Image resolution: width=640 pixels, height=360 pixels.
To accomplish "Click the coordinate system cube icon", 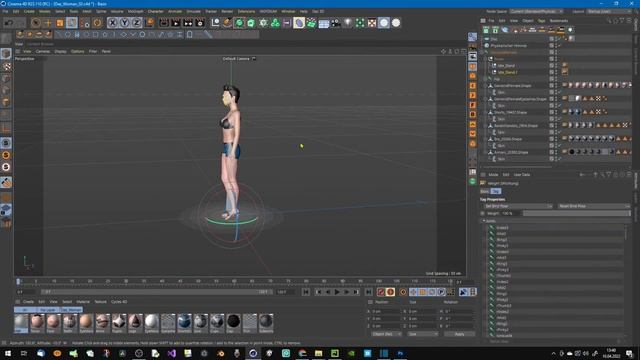I will coord(150,23).
